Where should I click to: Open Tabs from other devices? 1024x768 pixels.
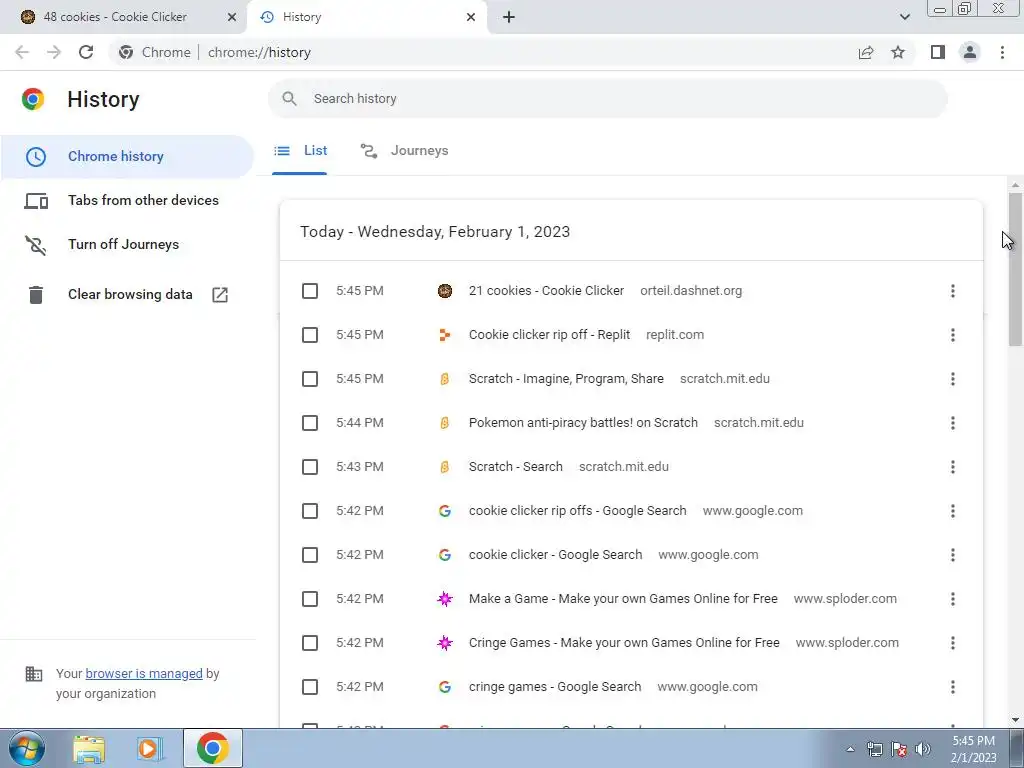[127, 200]
